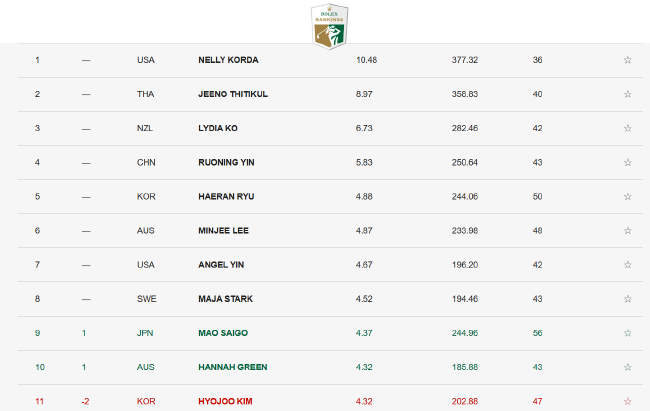Select Haeran Ryu's ranking row
The image size is (650, 411).
(x=330, y=197)
